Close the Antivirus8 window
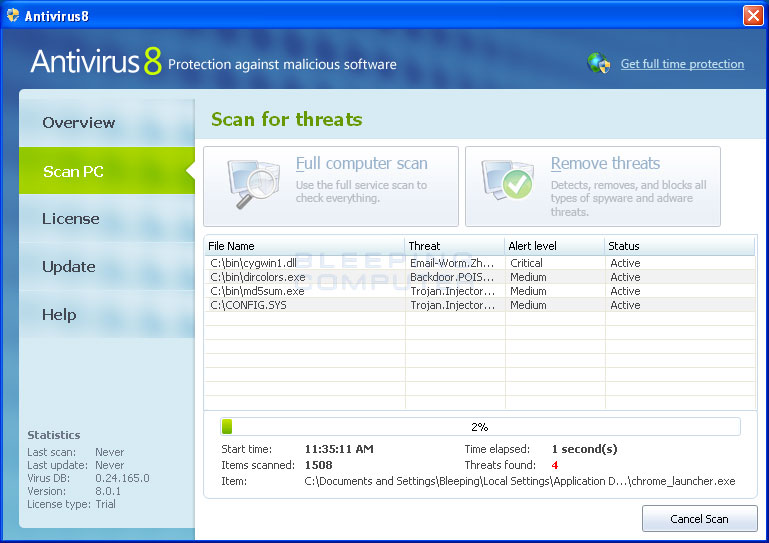This screenshot has height=543, width=769. [x=753, y=15]
